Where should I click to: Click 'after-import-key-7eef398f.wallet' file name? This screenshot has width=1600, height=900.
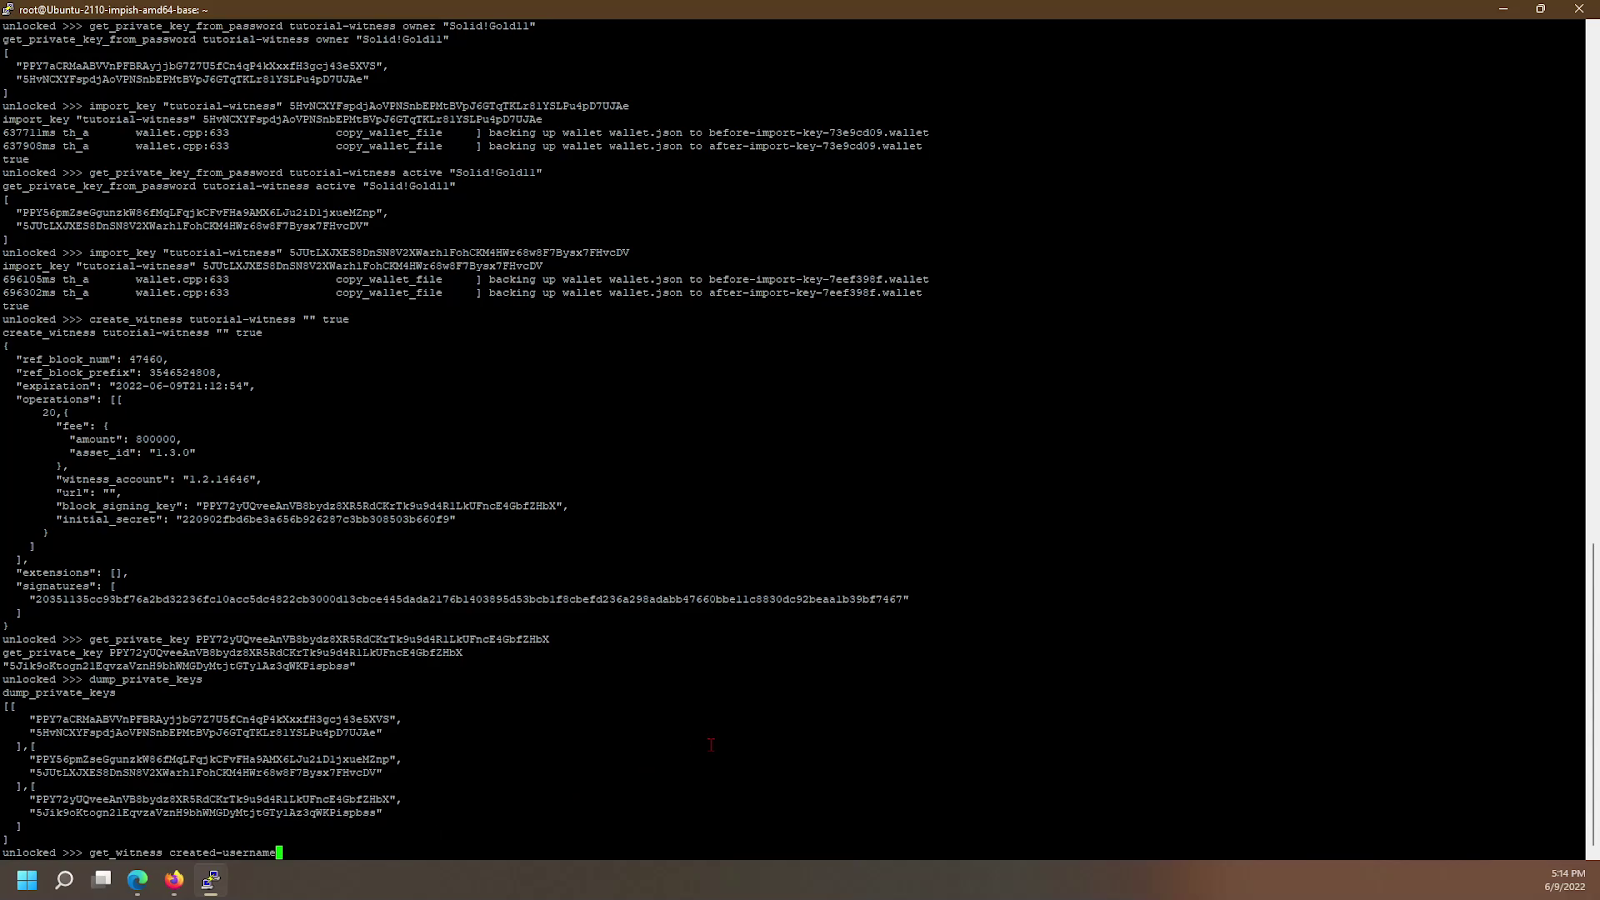[816, 293]
